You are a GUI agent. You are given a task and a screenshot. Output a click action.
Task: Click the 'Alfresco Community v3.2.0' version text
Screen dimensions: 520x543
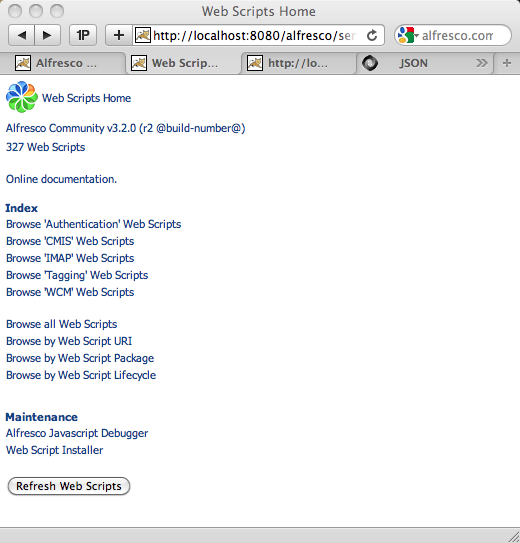[125, 128]
